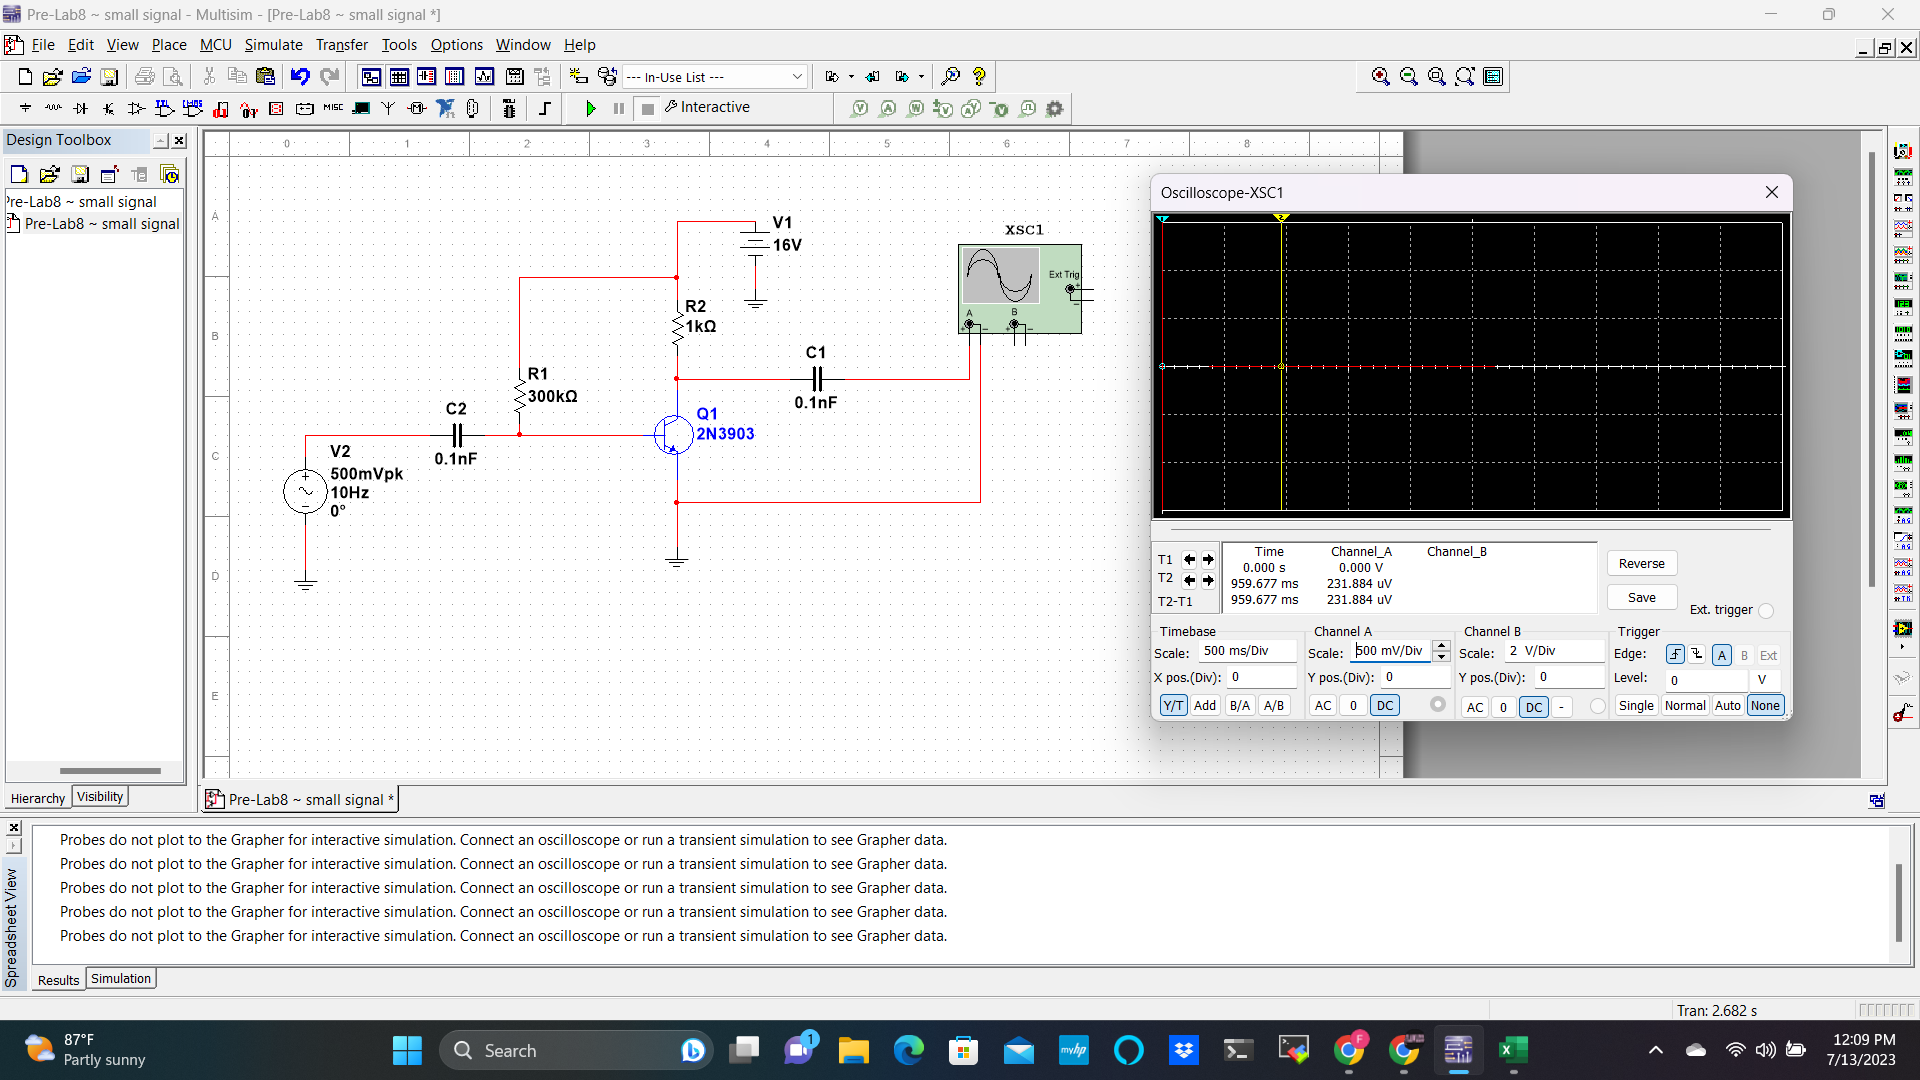Open the Simulate menu
Viewport: 1920px width, 1080px height.
tap(273, 44)
